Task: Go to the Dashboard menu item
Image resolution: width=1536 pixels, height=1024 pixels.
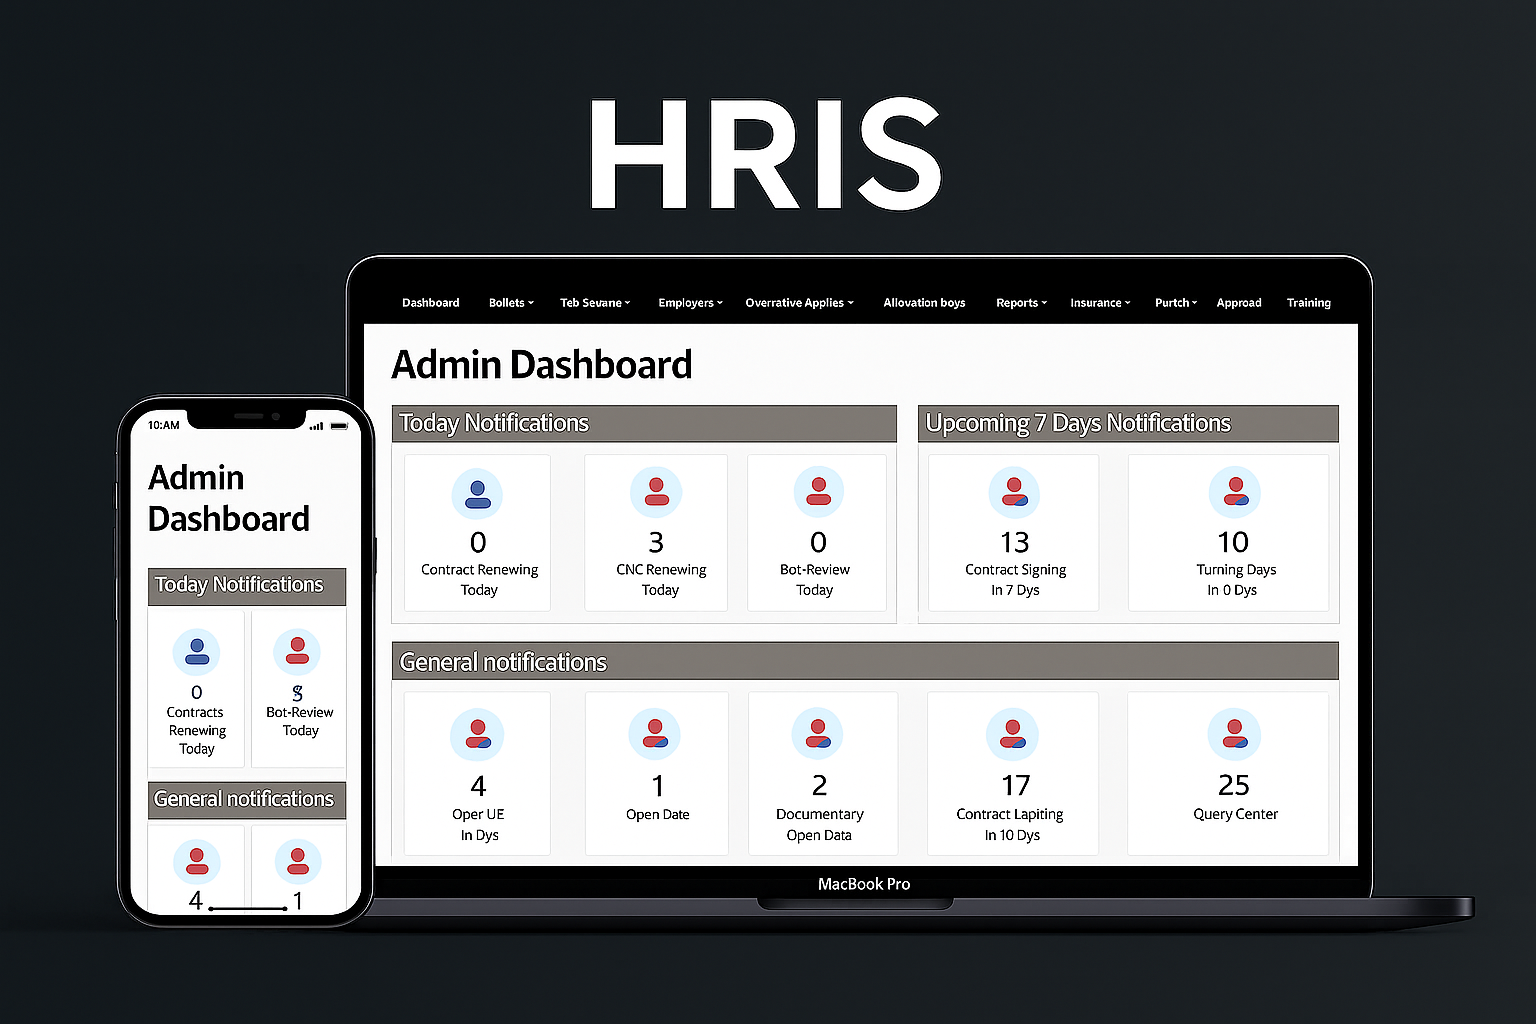Action: tap(431, 303)
